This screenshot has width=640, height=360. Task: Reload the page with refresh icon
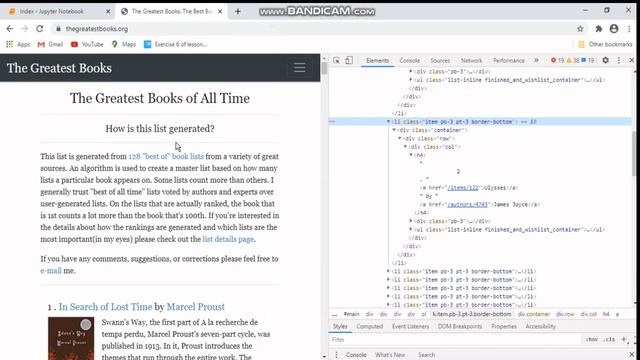point(40,29)
